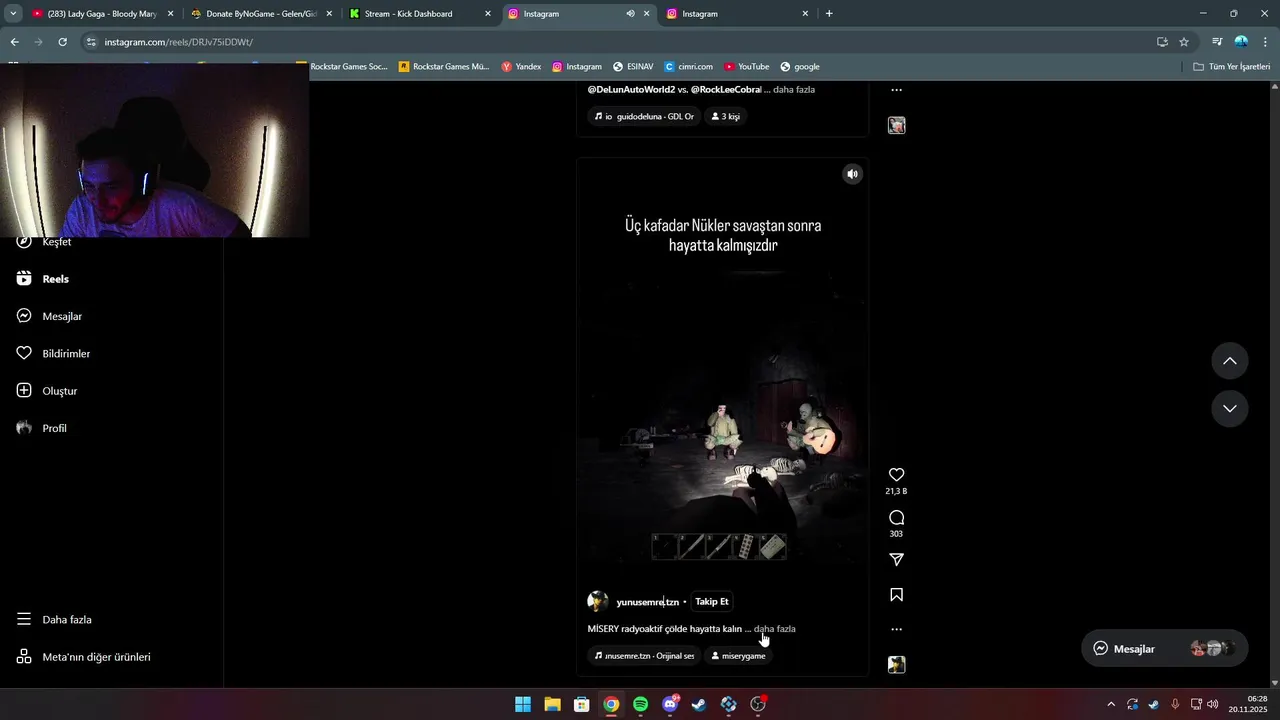1280x720 pixels.
Task: Click yunusemre.tzn's profile avatar
Action: [597, 601]
